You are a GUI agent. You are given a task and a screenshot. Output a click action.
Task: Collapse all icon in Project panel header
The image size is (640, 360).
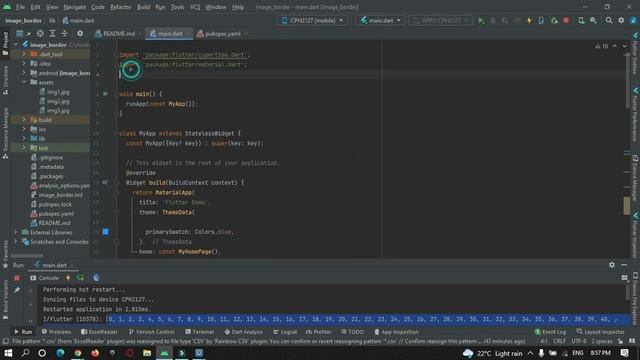click(64, 33)
